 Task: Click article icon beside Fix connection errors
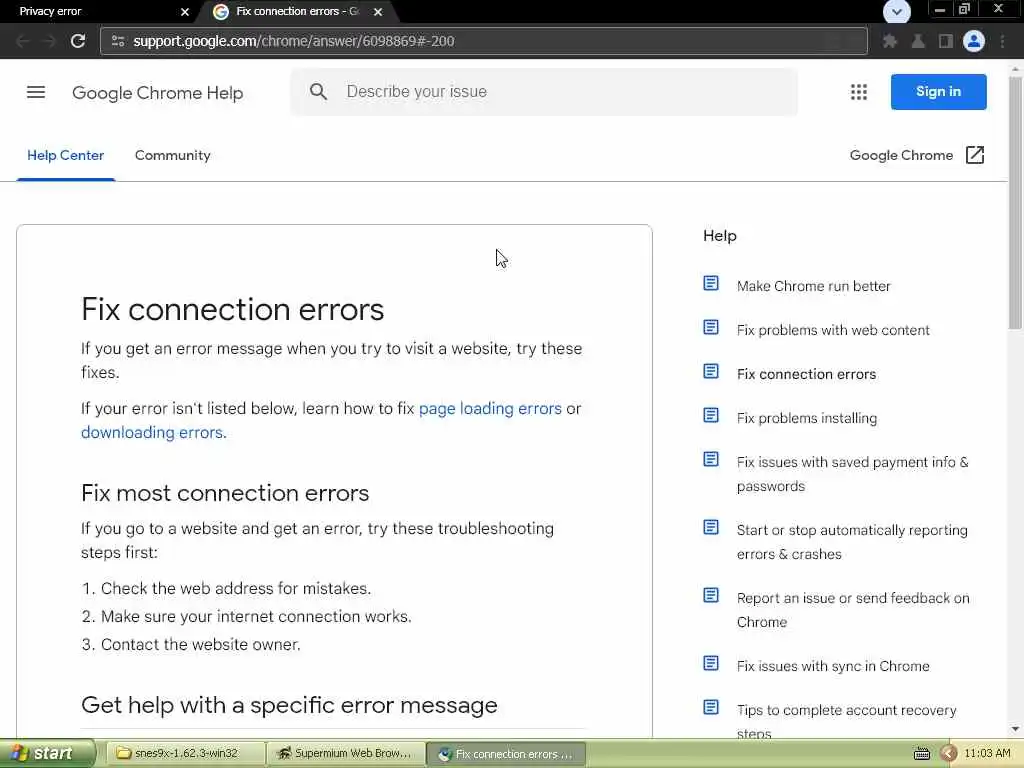711,372
